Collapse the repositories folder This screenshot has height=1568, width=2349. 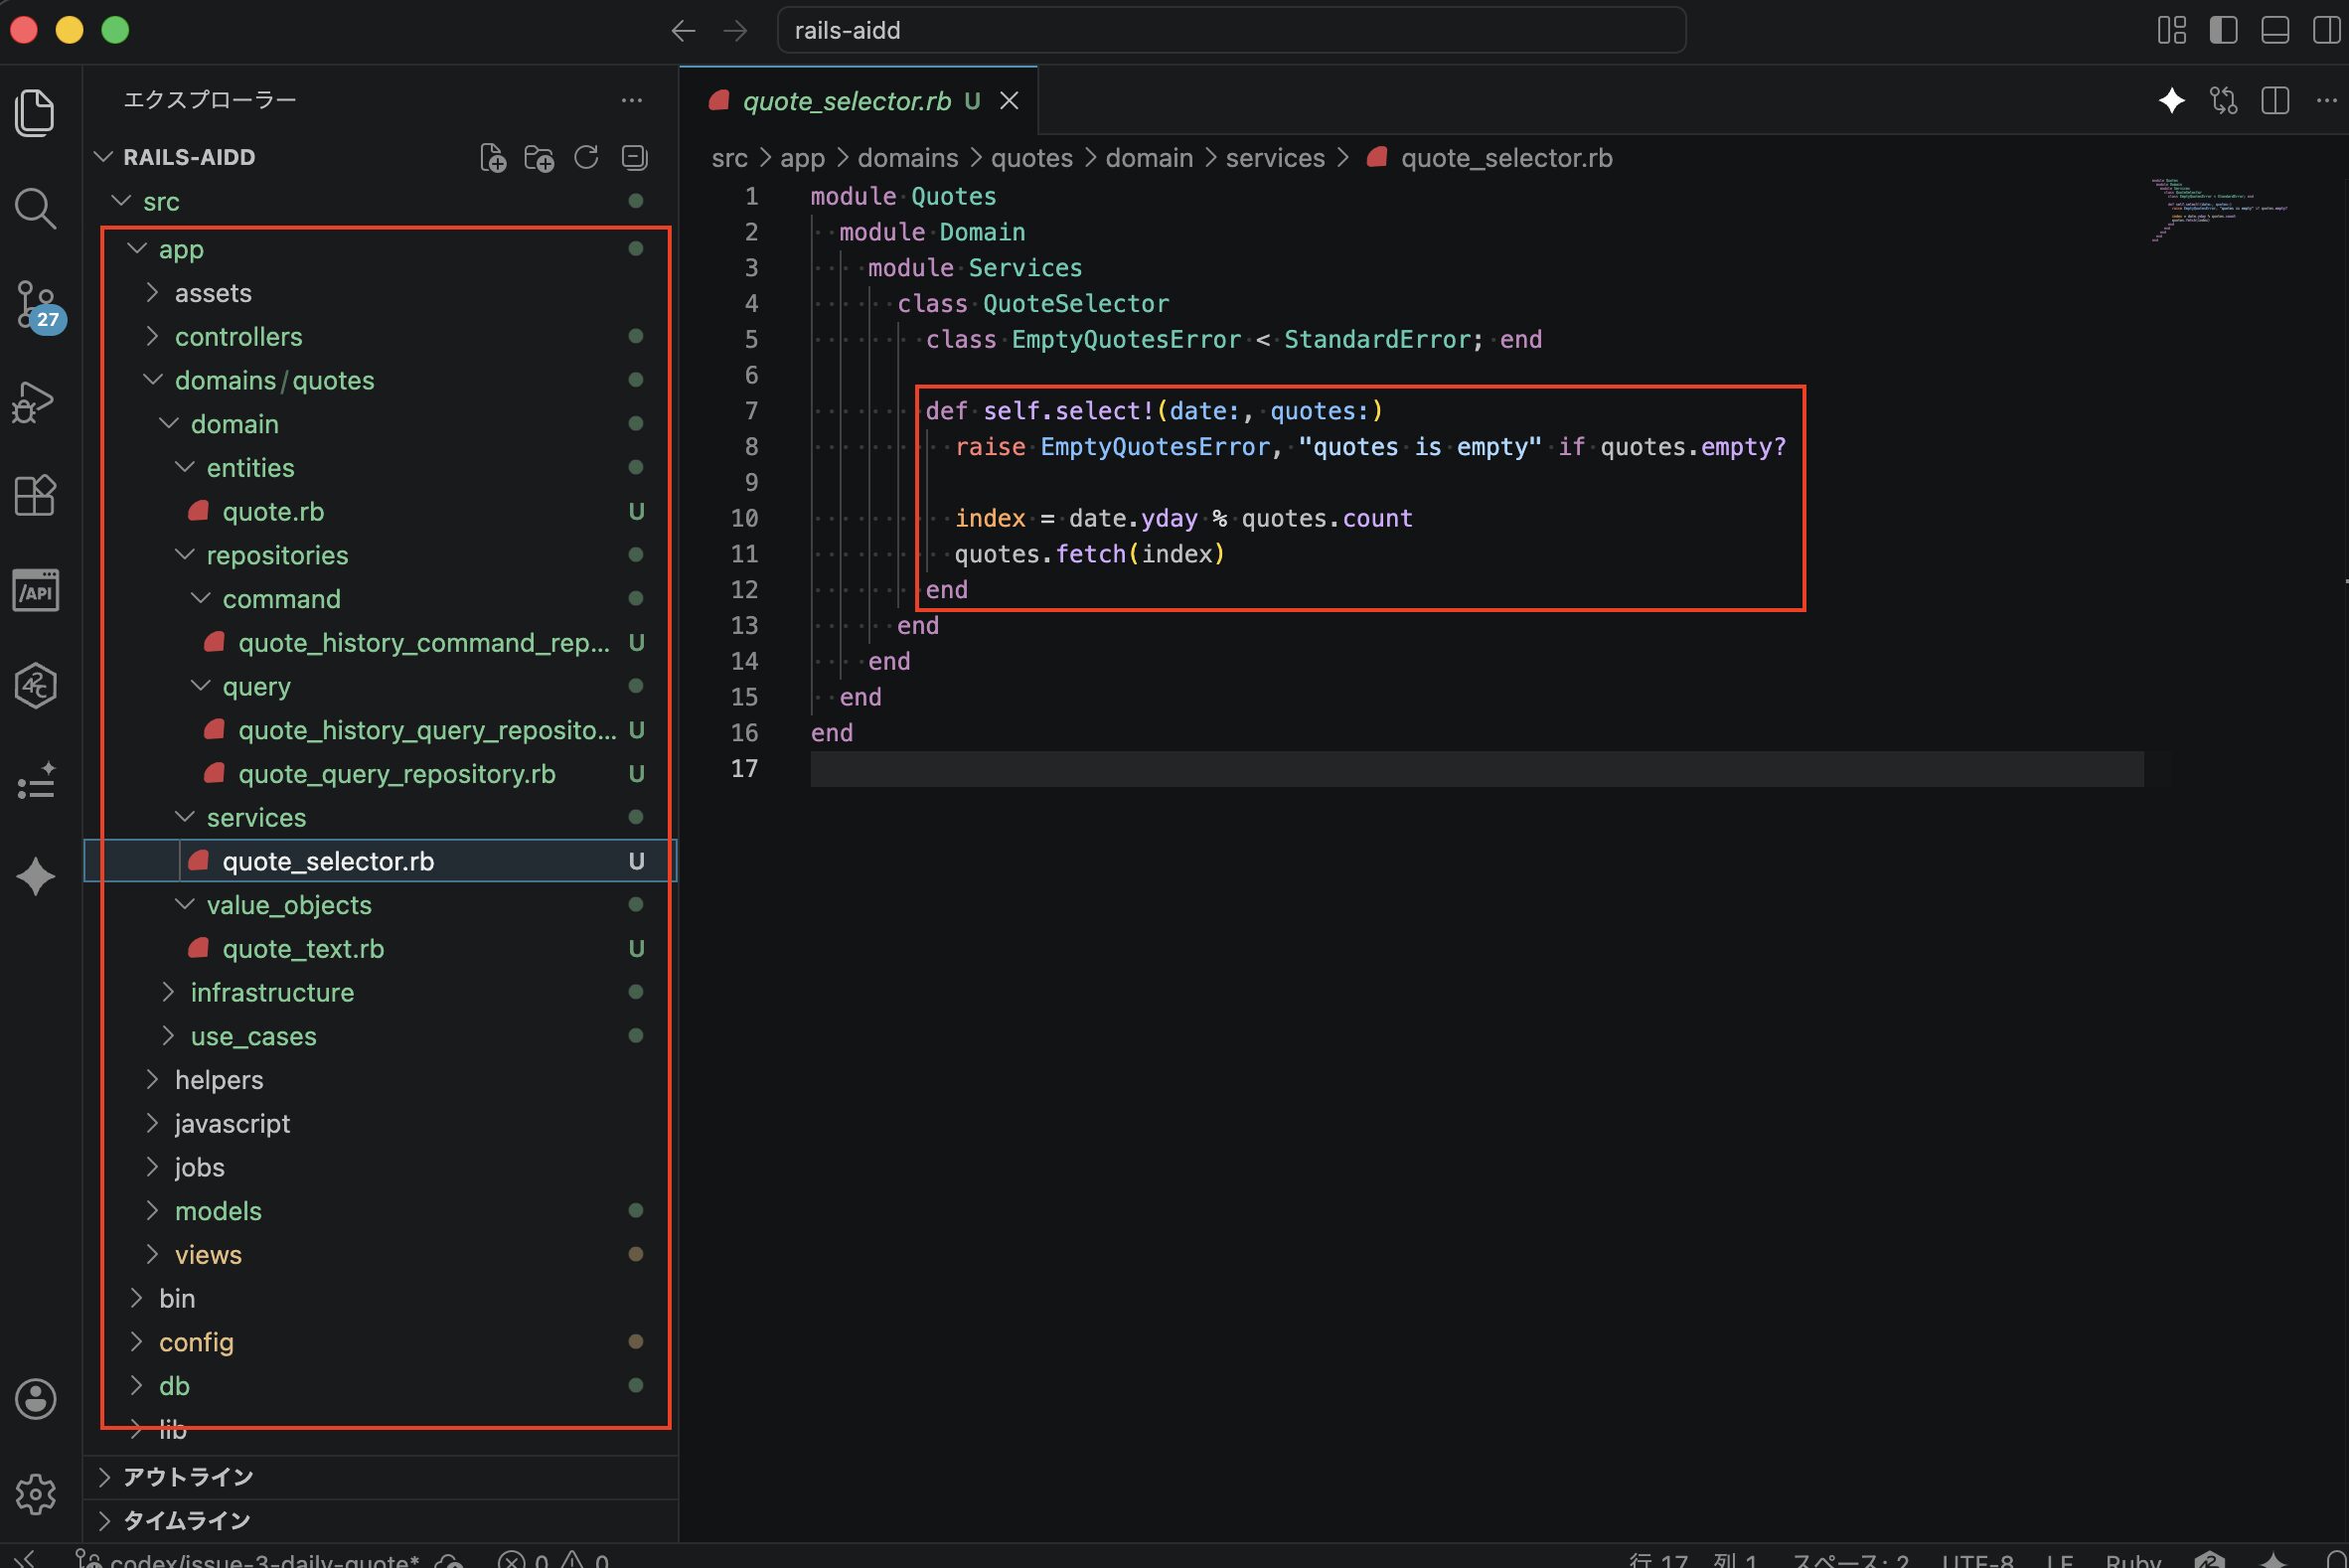pos(277,555)
